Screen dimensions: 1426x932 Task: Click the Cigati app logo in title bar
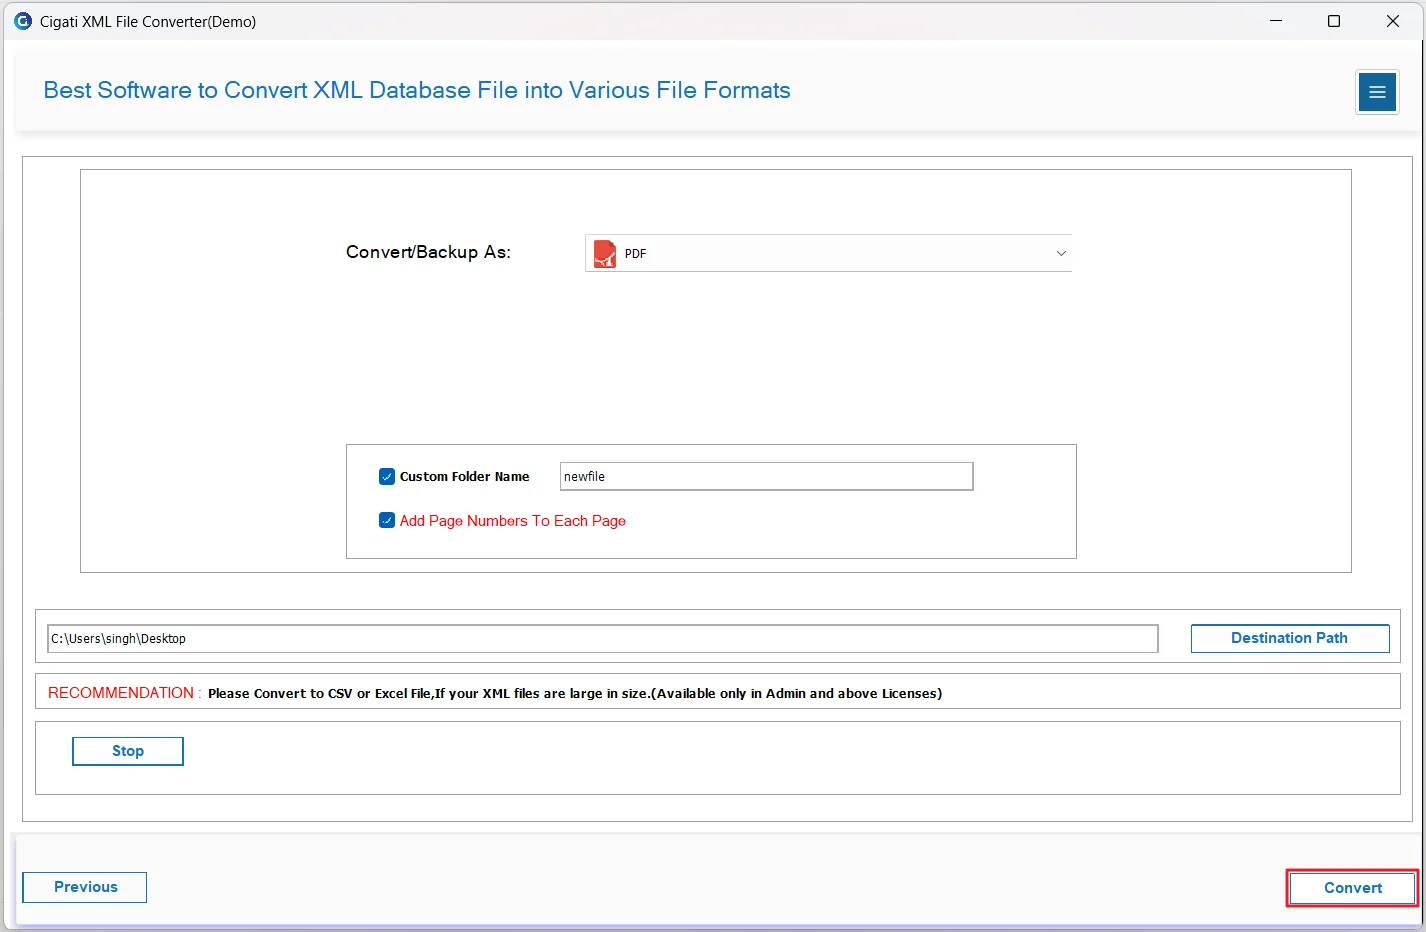[x=23, y=21]
